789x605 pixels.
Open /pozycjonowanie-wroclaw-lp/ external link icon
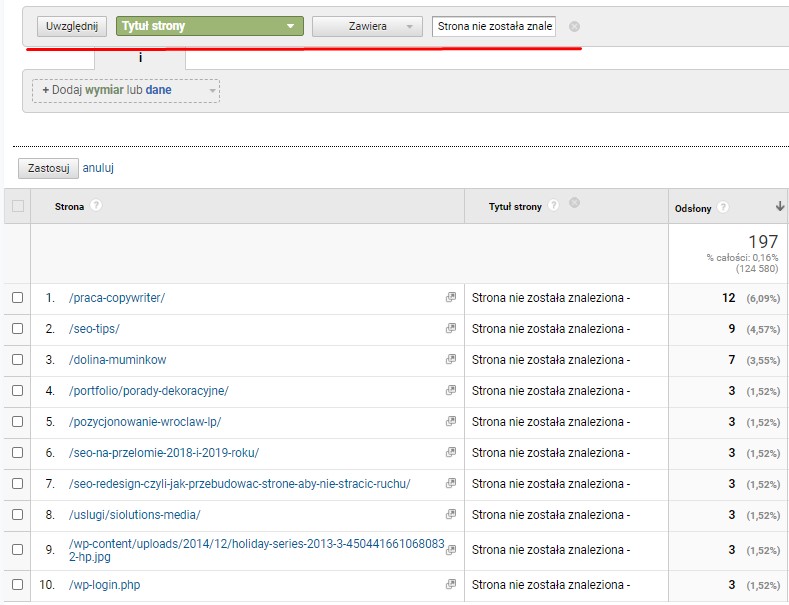451,421
